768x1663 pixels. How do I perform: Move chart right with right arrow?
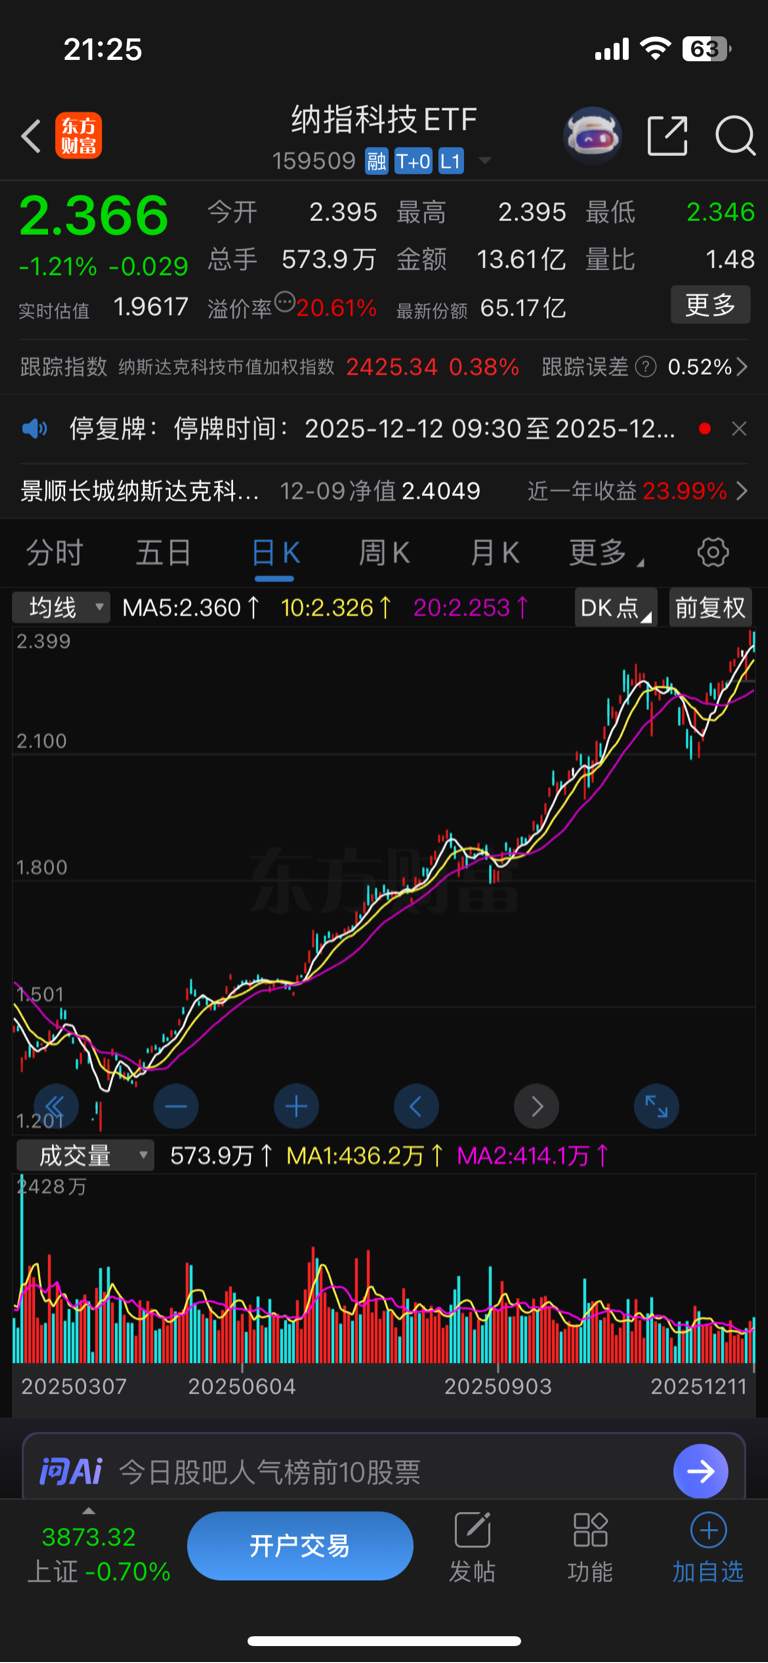coord(536,1106)
